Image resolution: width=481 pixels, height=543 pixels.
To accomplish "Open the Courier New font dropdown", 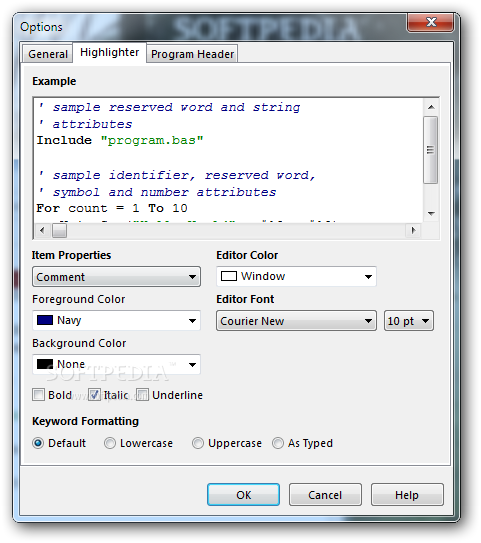I will 296,321.
